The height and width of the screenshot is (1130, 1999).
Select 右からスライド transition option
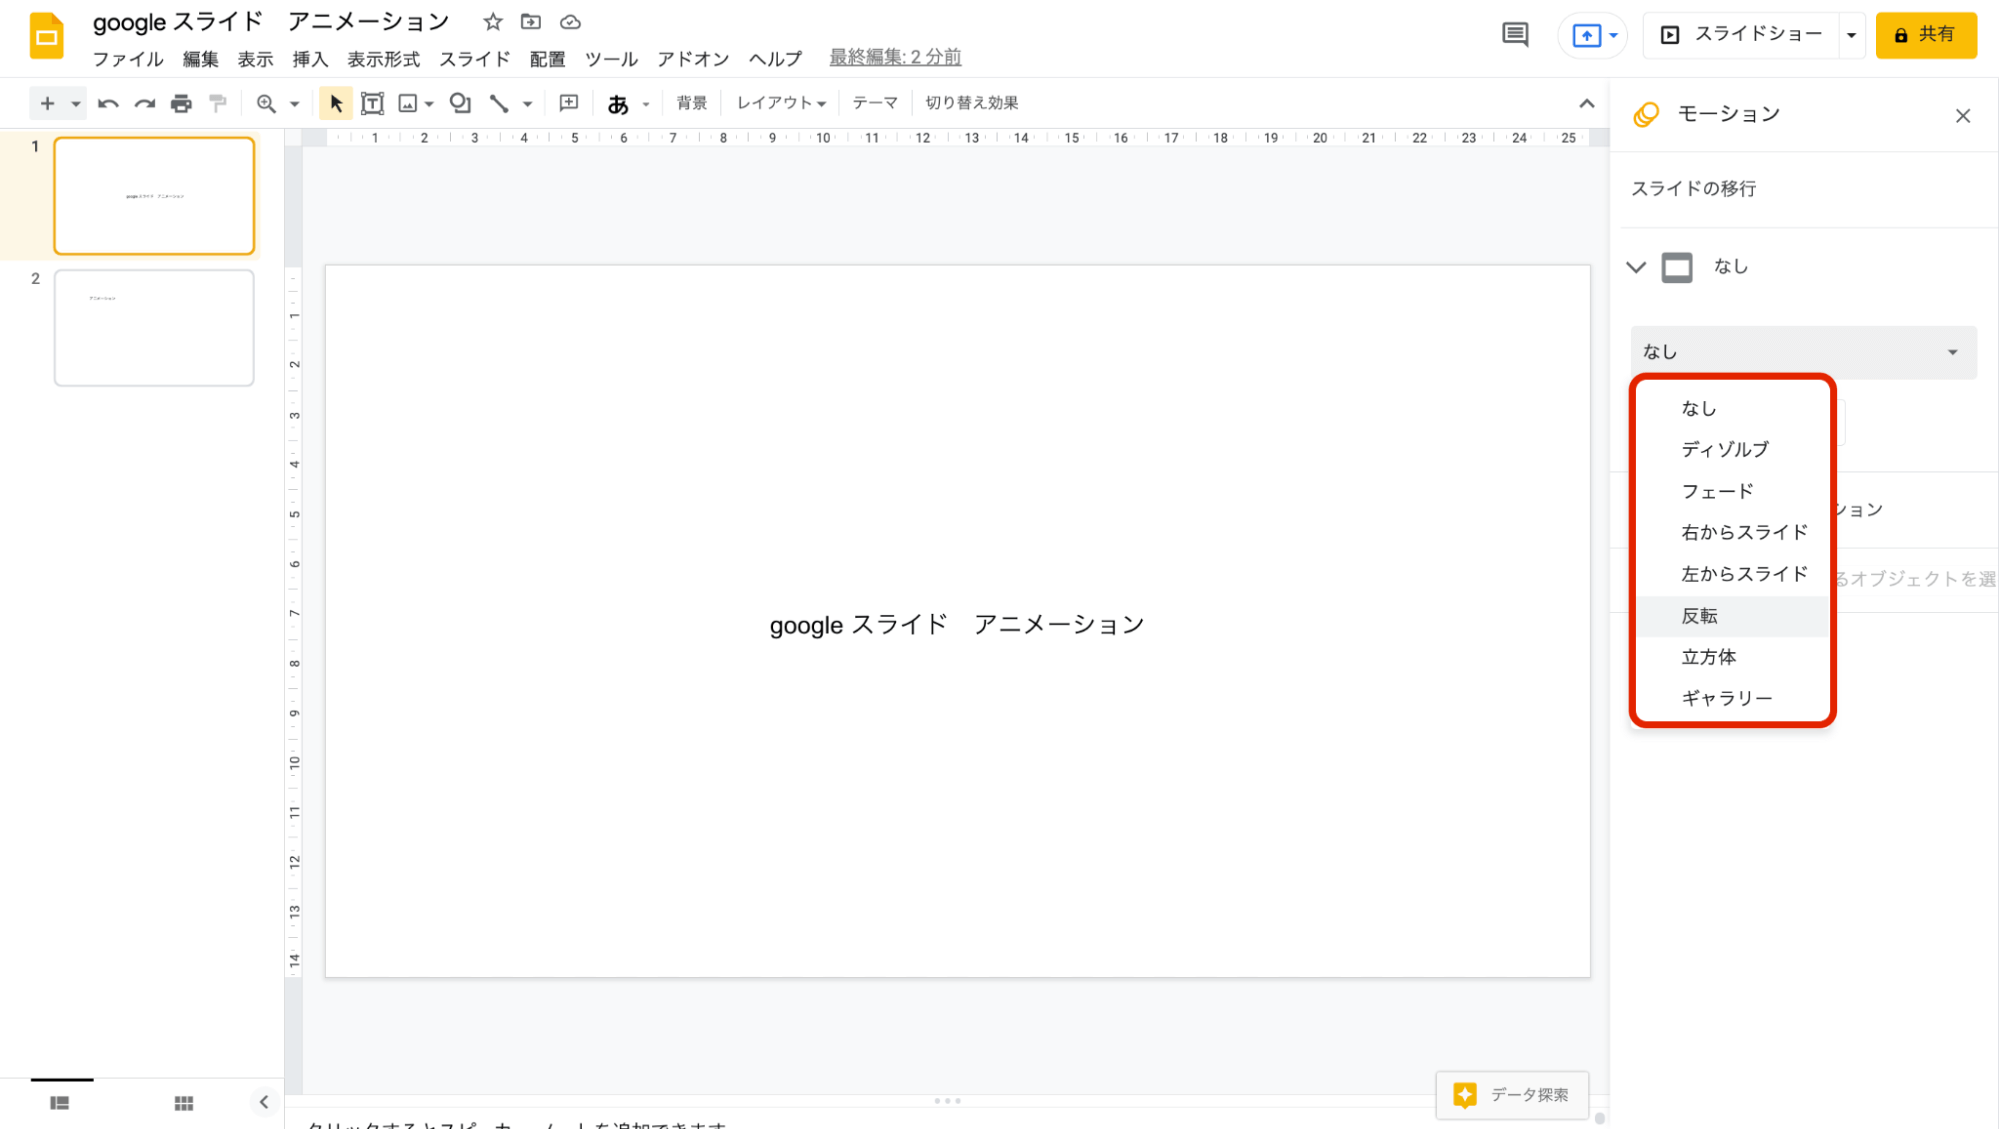1732,533
